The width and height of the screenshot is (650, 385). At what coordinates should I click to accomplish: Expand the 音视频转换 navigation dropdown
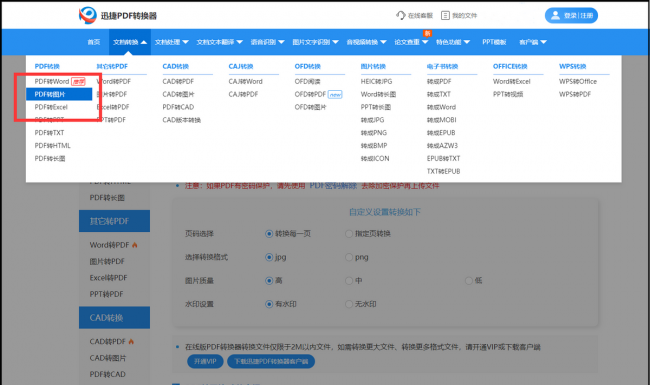366,42
